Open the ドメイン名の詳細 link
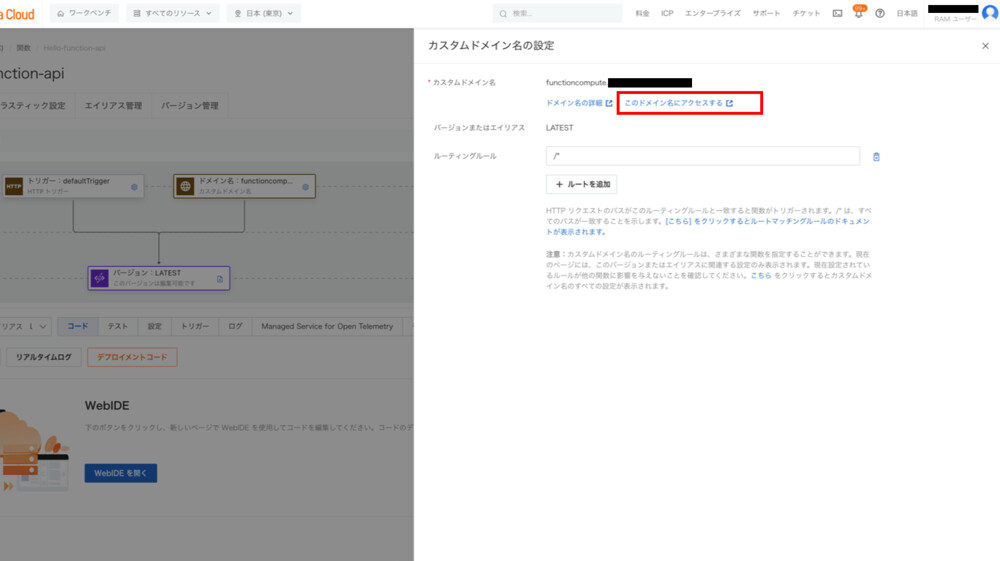Image resolution: width=1000 pixels, height=561 pixels. (579, 103)
